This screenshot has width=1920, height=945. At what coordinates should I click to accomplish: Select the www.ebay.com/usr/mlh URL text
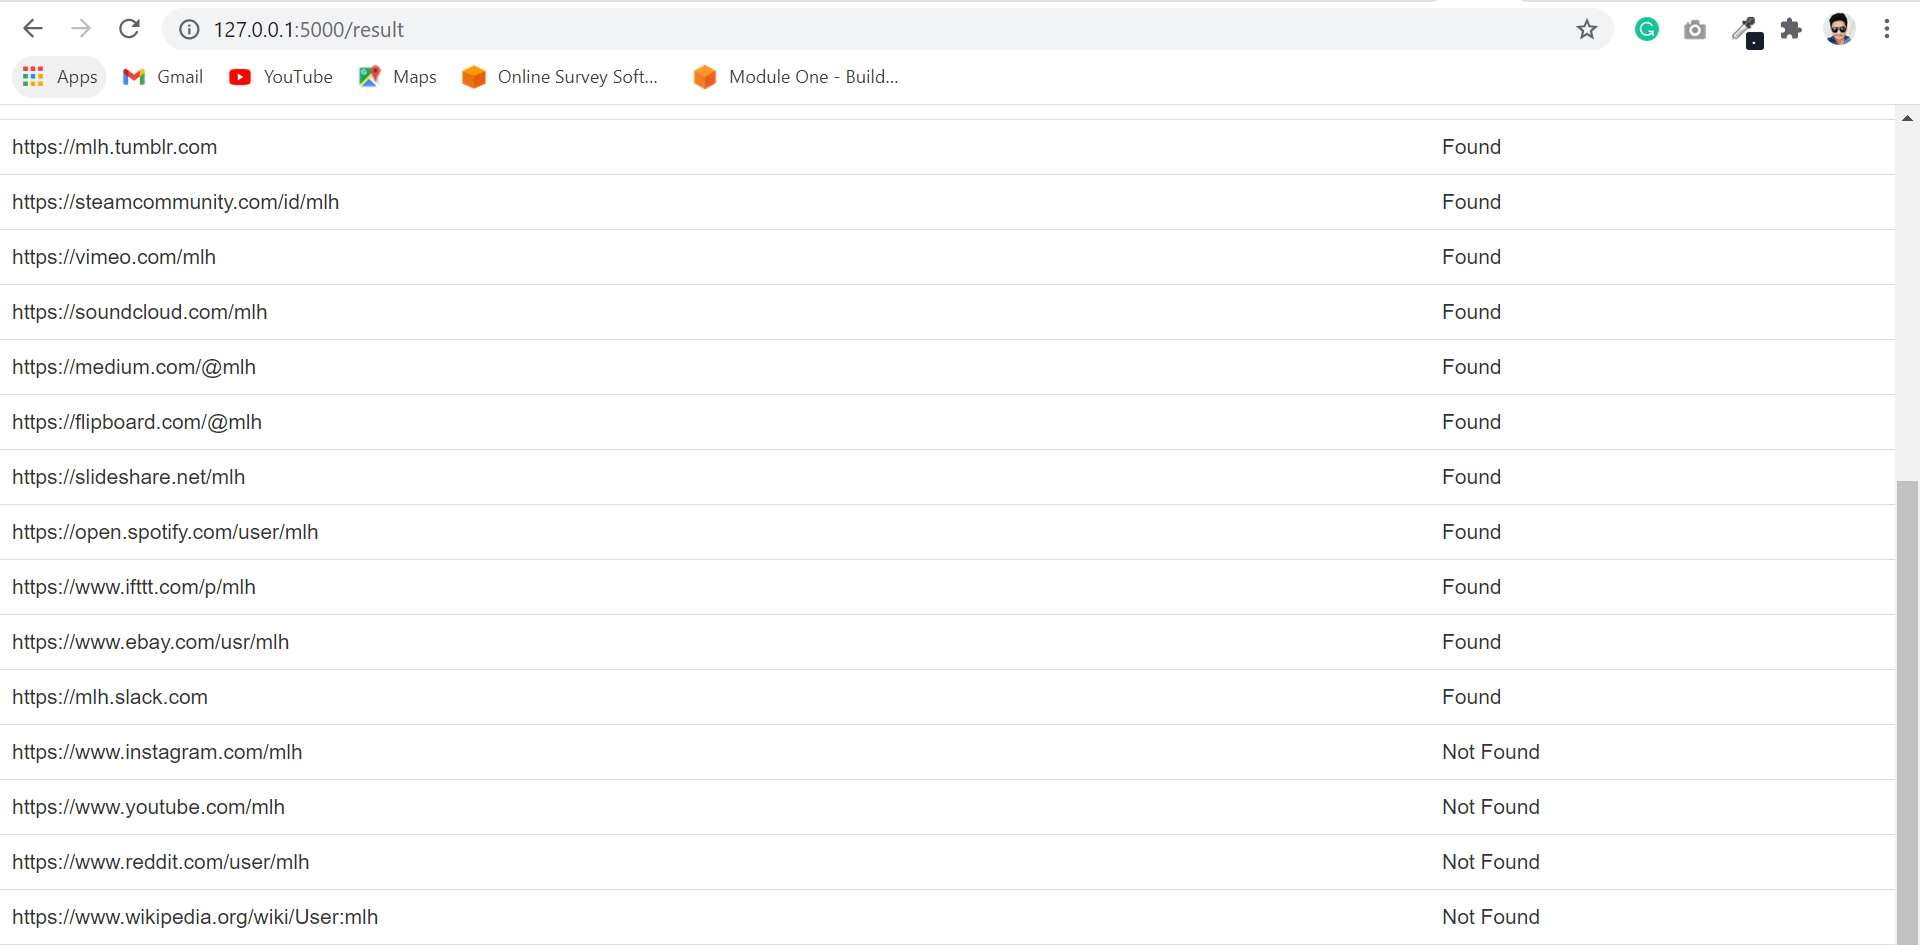151,642
